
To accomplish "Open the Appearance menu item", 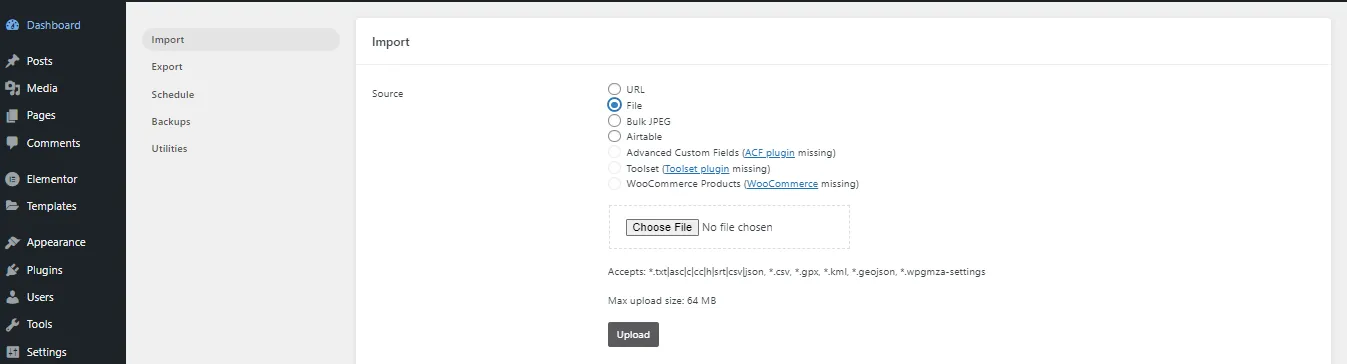I will [63, 242].
